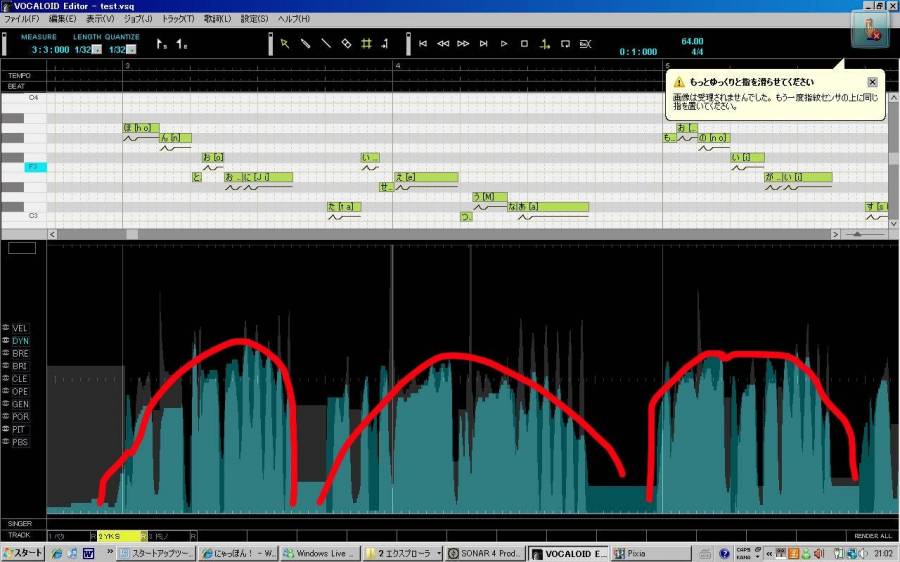
Task: Select the VEL control parameter
Action: (x=20, y=328)
